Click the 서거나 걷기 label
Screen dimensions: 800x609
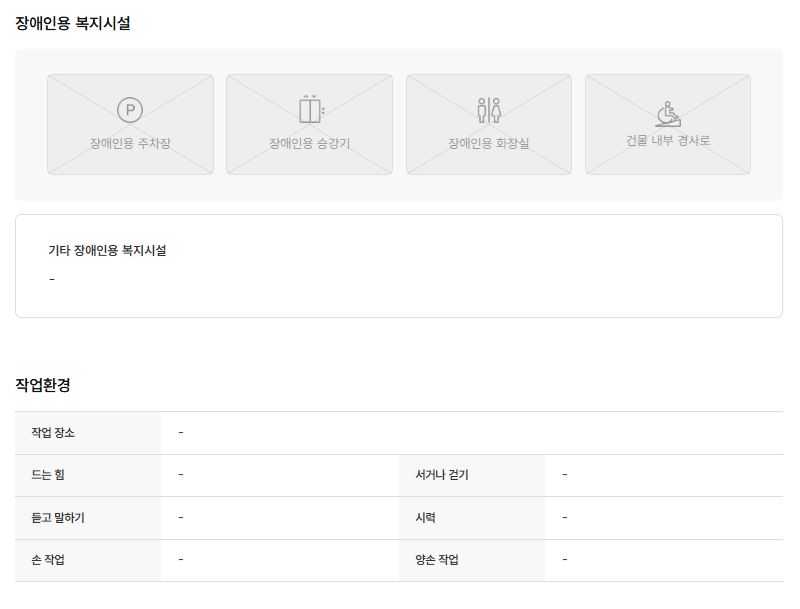pyautogui.click(x=442, y=475)
